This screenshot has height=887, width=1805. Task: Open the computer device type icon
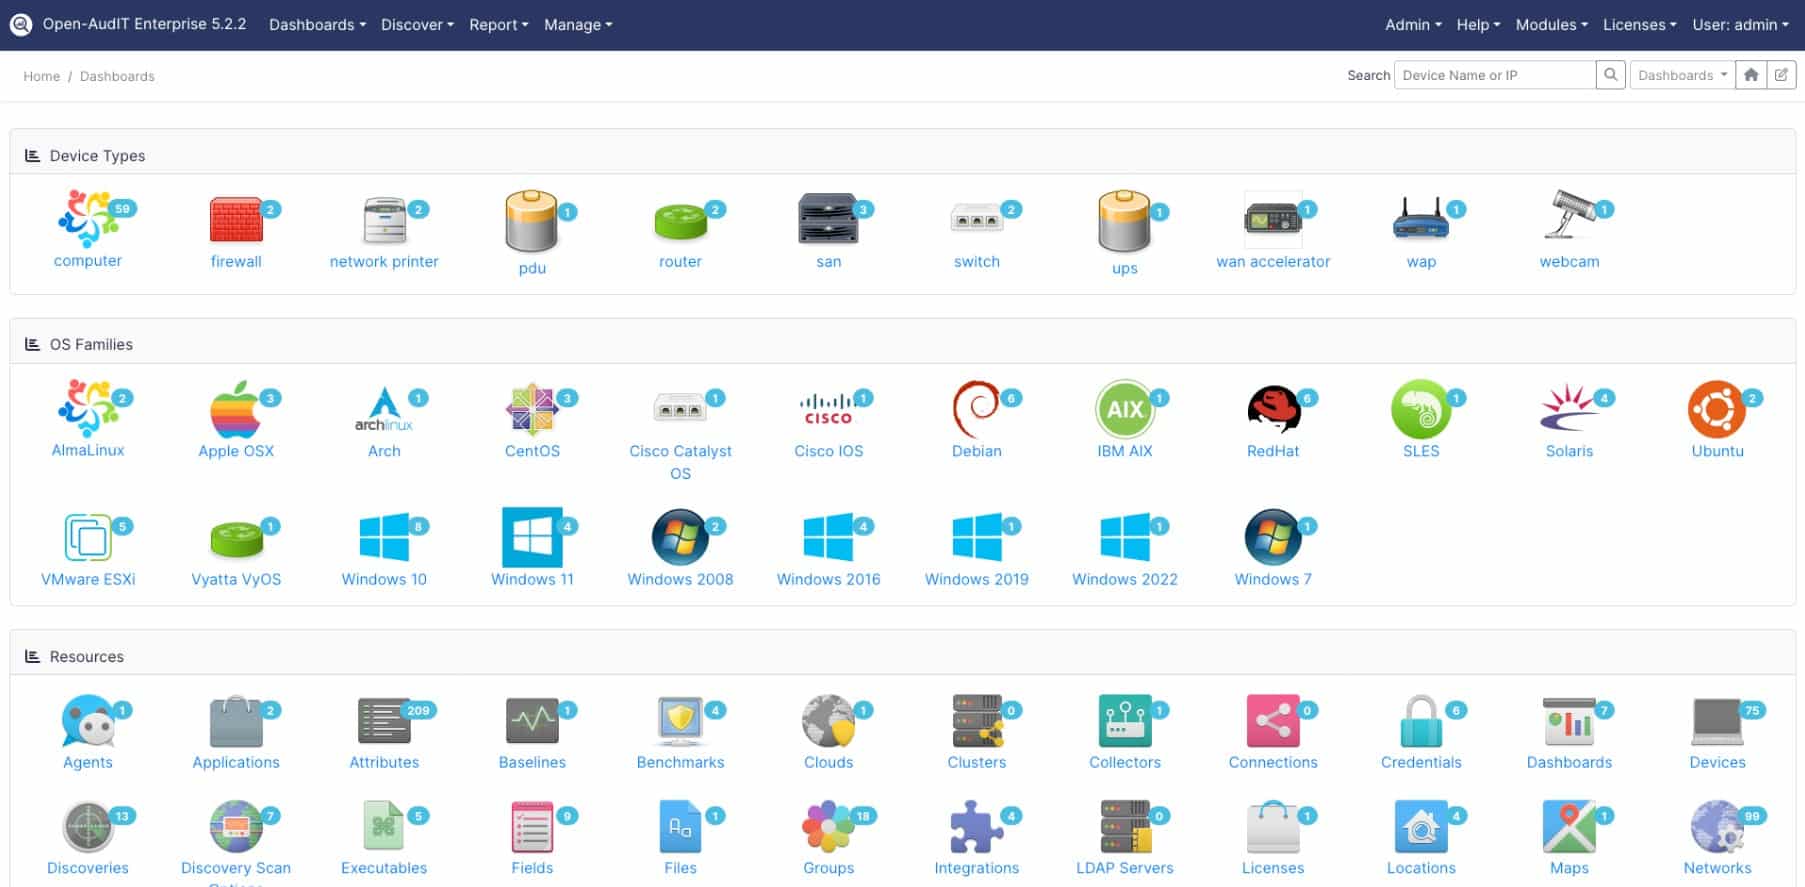(x=88, y=218)
